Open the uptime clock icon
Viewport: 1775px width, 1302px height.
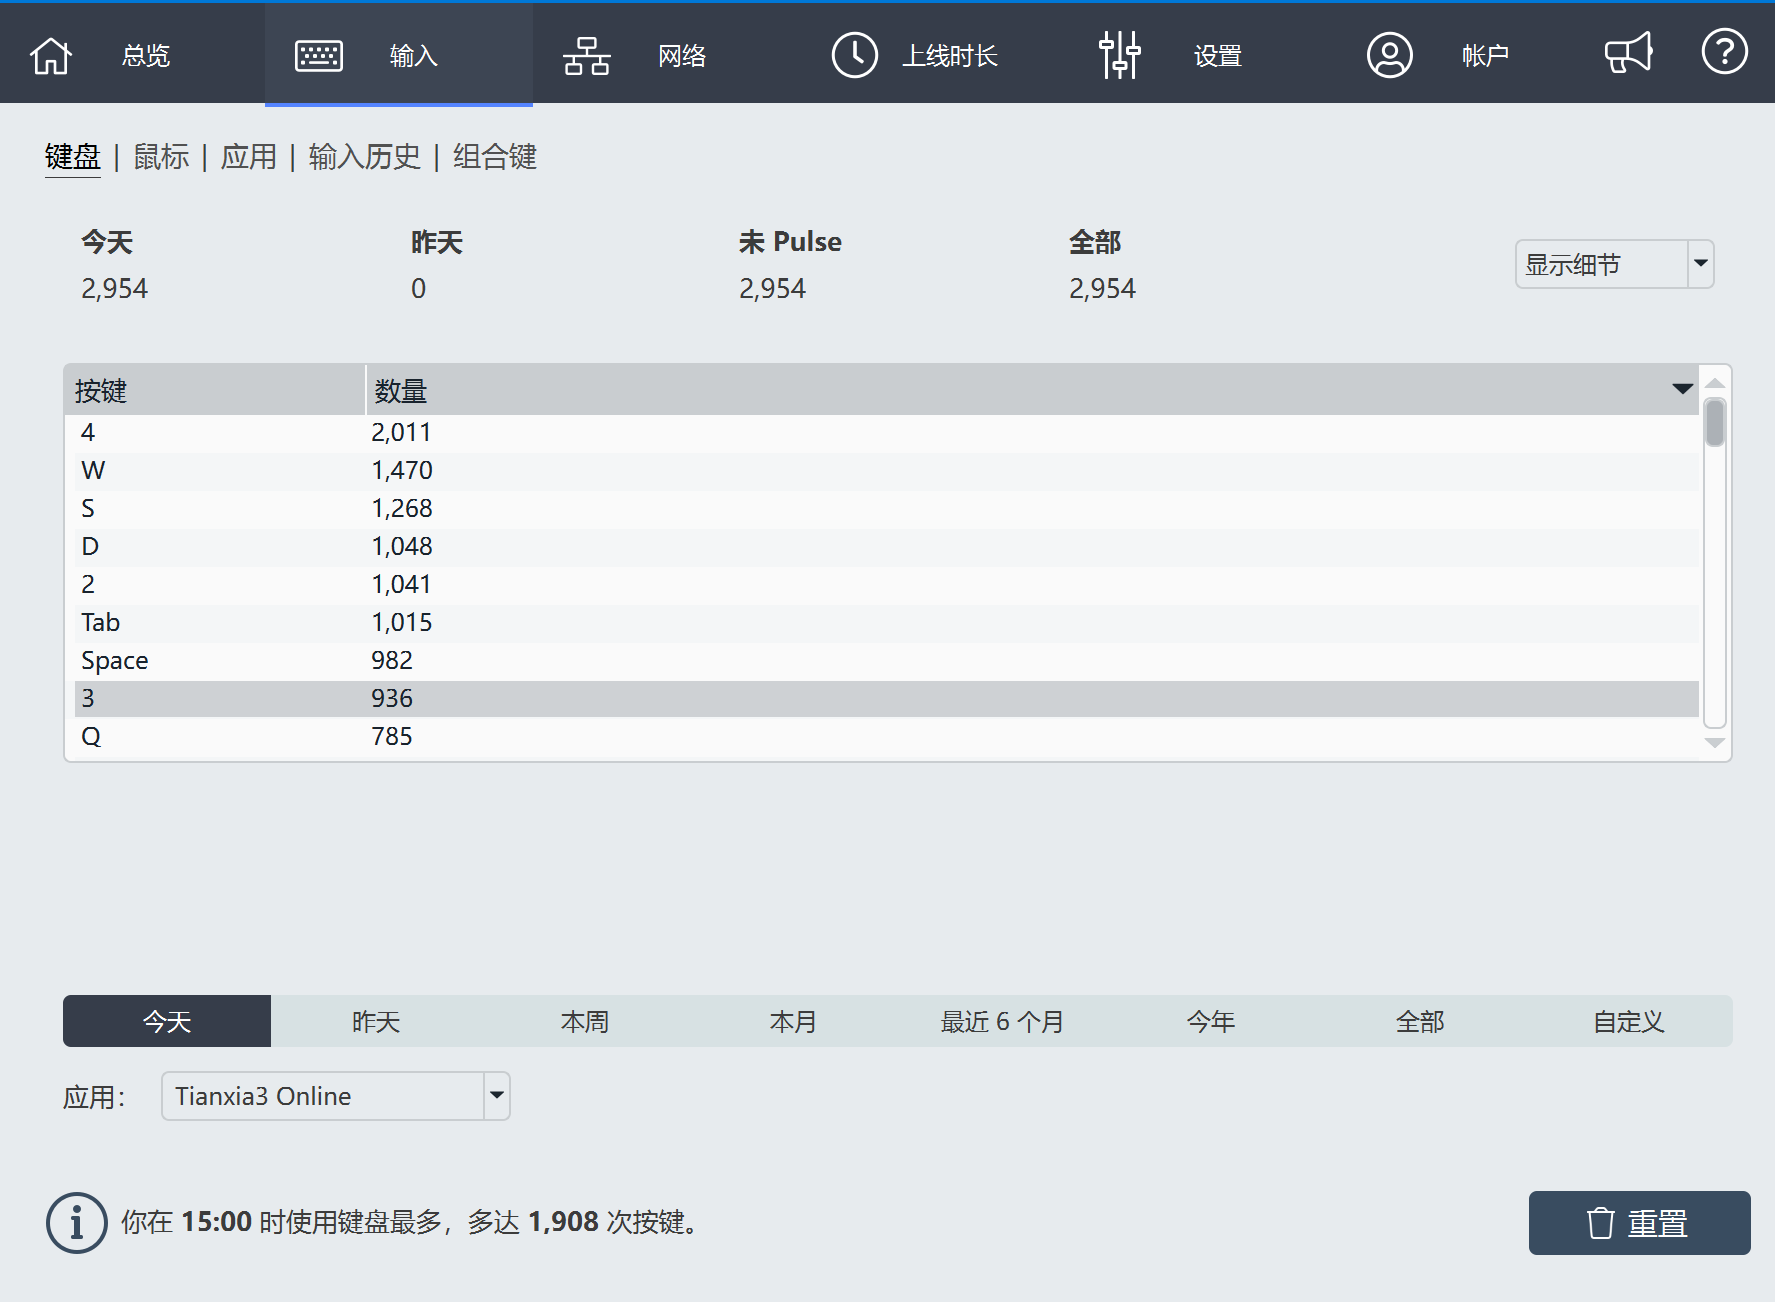click(x=854, y=55)
